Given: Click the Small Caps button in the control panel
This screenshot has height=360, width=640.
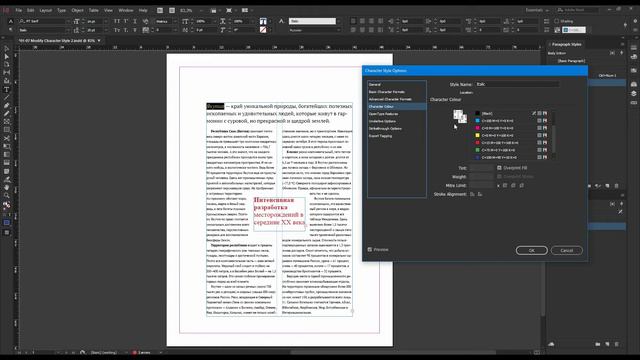Looking at the screenshot, I should 117,30.
